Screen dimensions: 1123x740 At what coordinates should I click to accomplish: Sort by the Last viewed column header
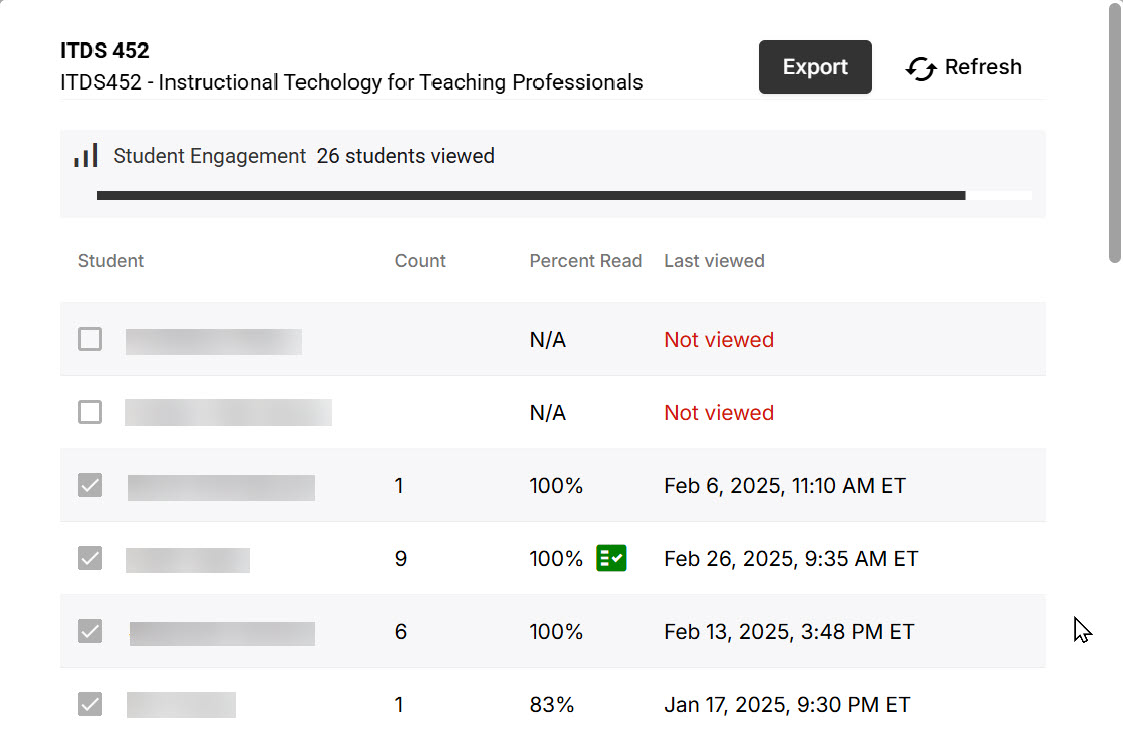[x=714, y=260]
